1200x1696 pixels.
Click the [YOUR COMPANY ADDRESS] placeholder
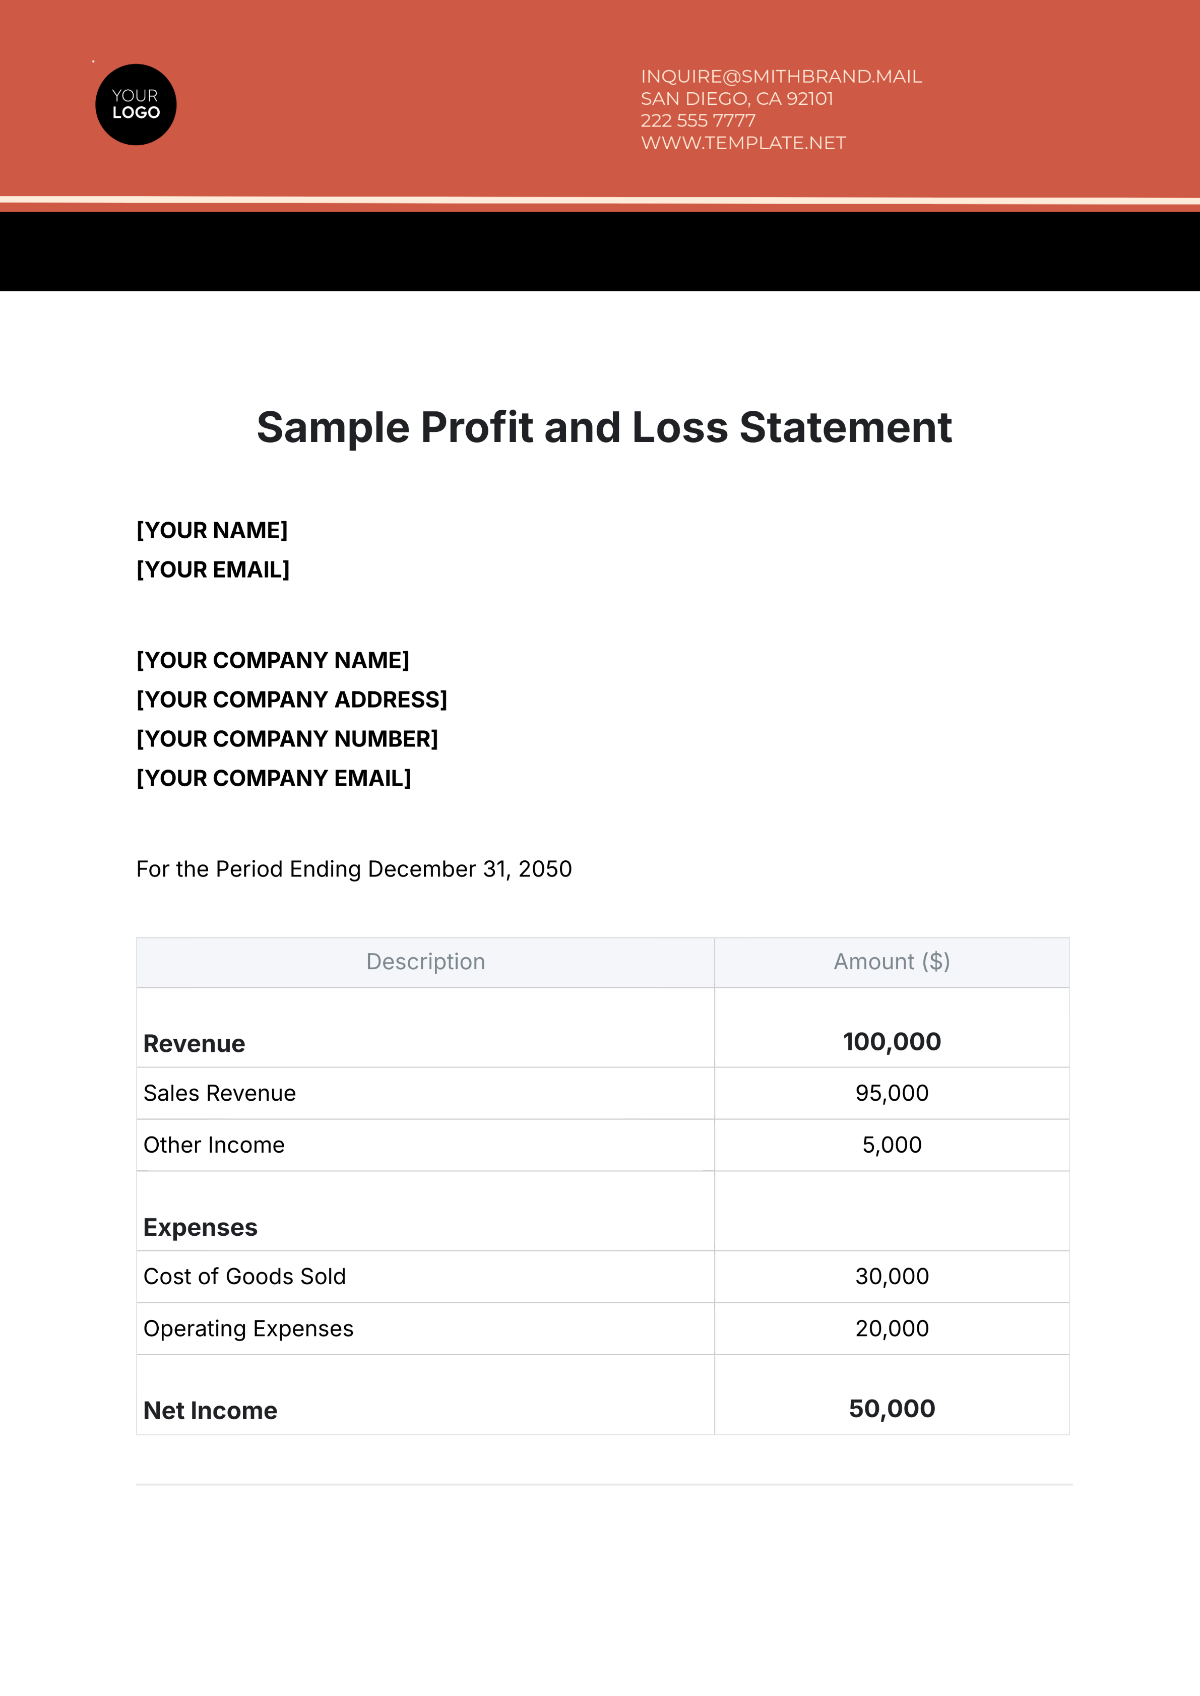coord(292,700)
